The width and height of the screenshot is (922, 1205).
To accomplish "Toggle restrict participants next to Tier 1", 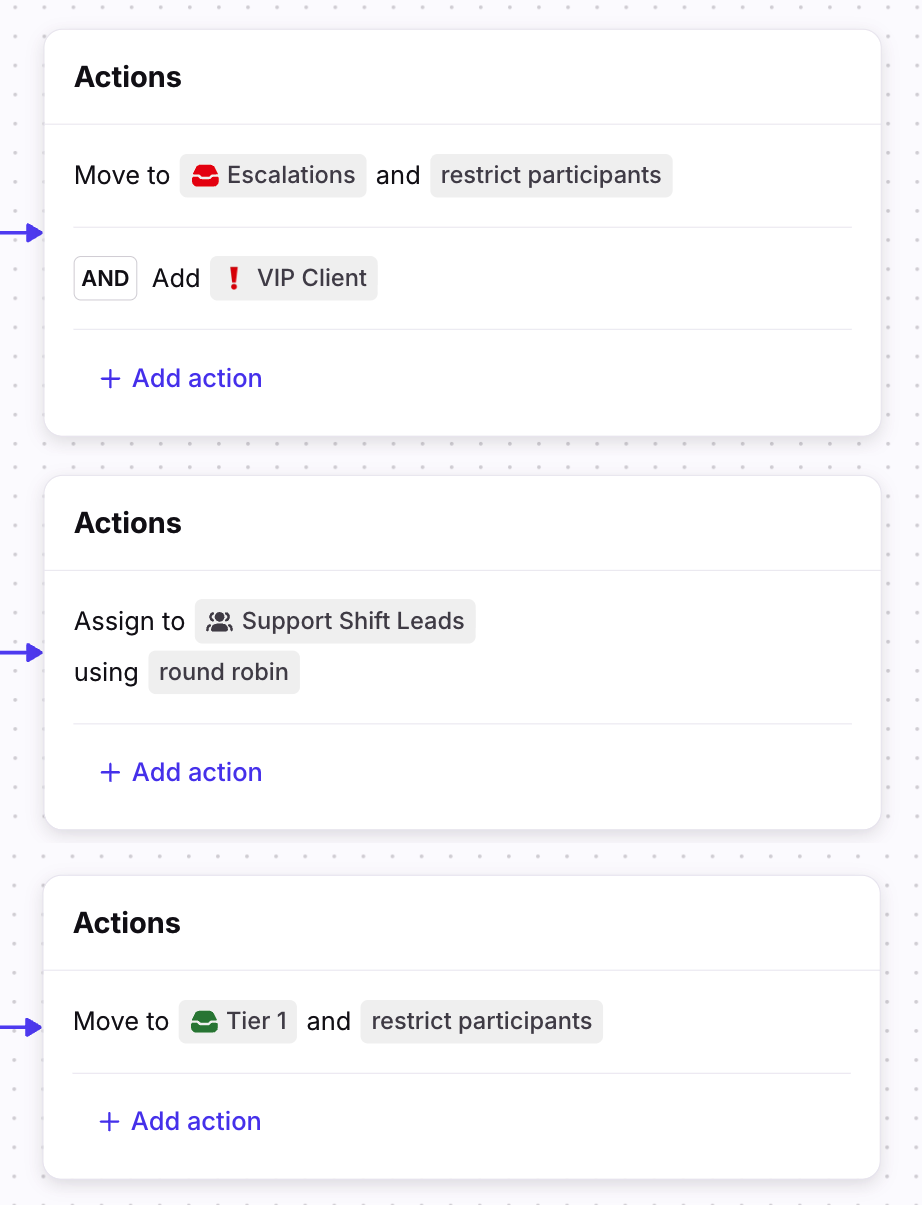I will (481, 1022).
